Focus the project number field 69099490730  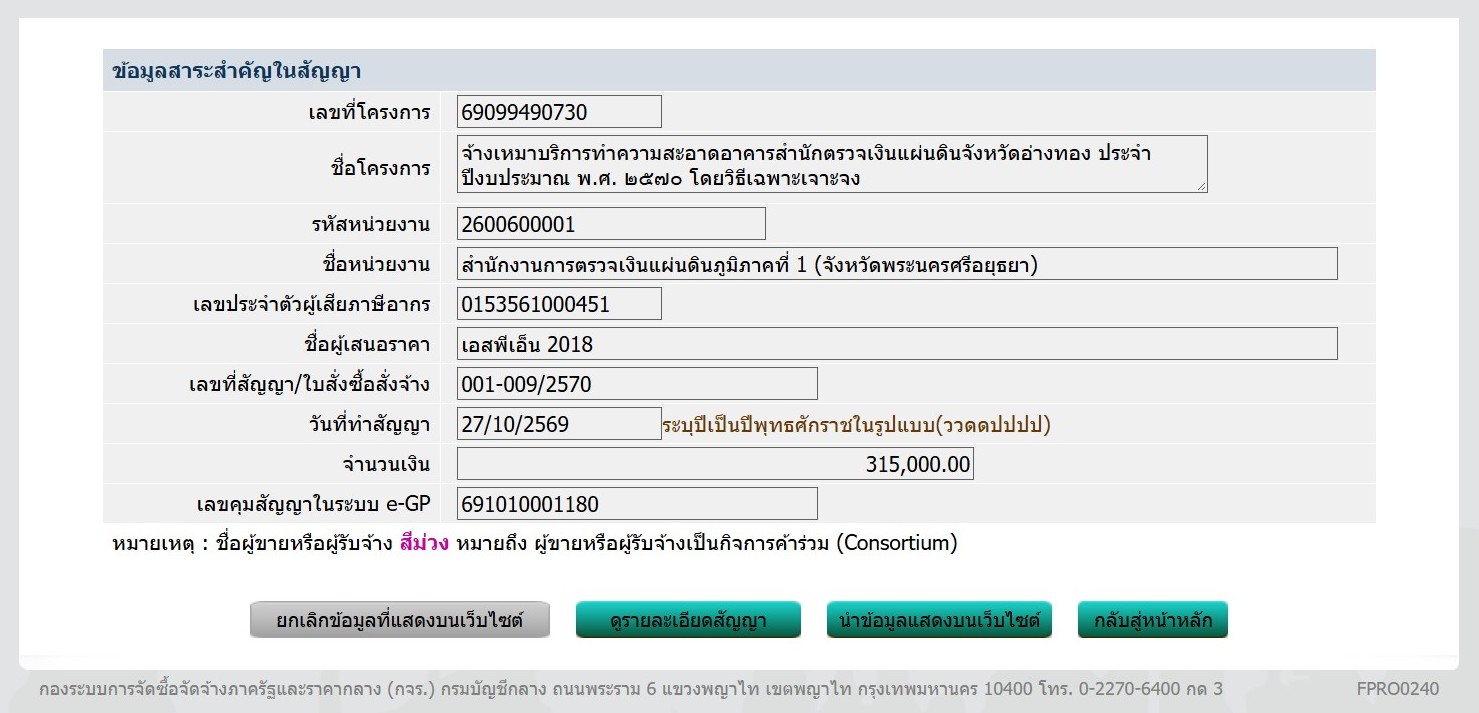pos(559,112)
